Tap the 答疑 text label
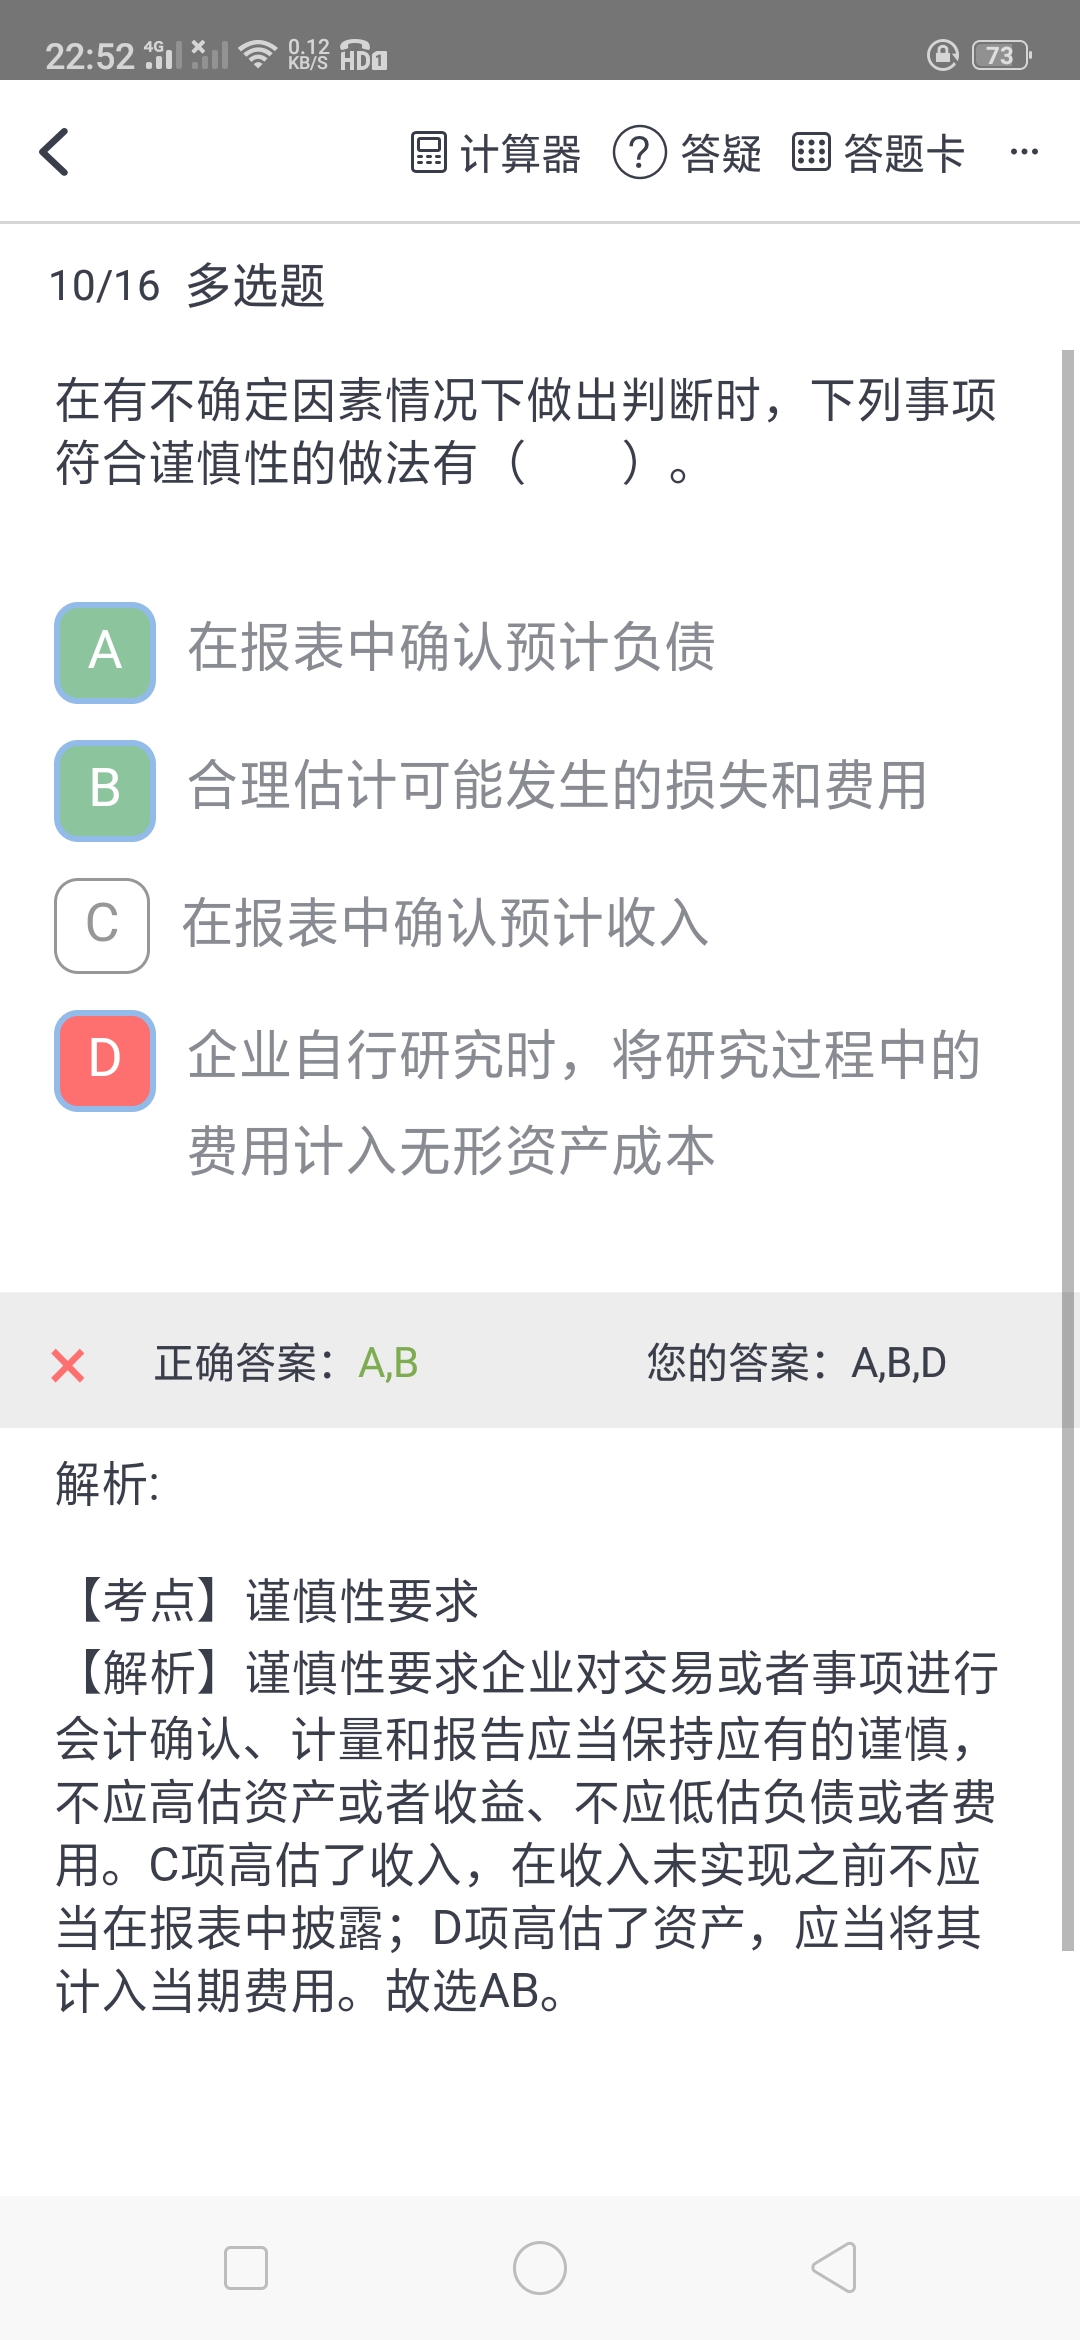Viewport: 1080px width, 2340px height. [721, 154]
